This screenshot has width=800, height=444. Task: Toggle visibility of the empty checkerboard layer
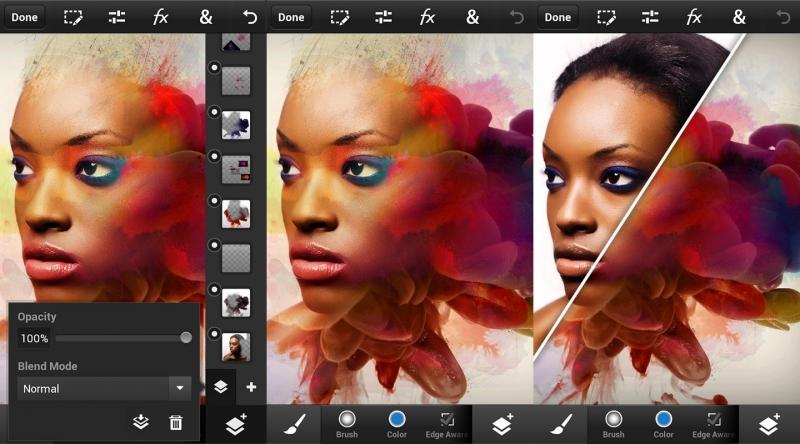pyautogui.click(x=214, y=245)
